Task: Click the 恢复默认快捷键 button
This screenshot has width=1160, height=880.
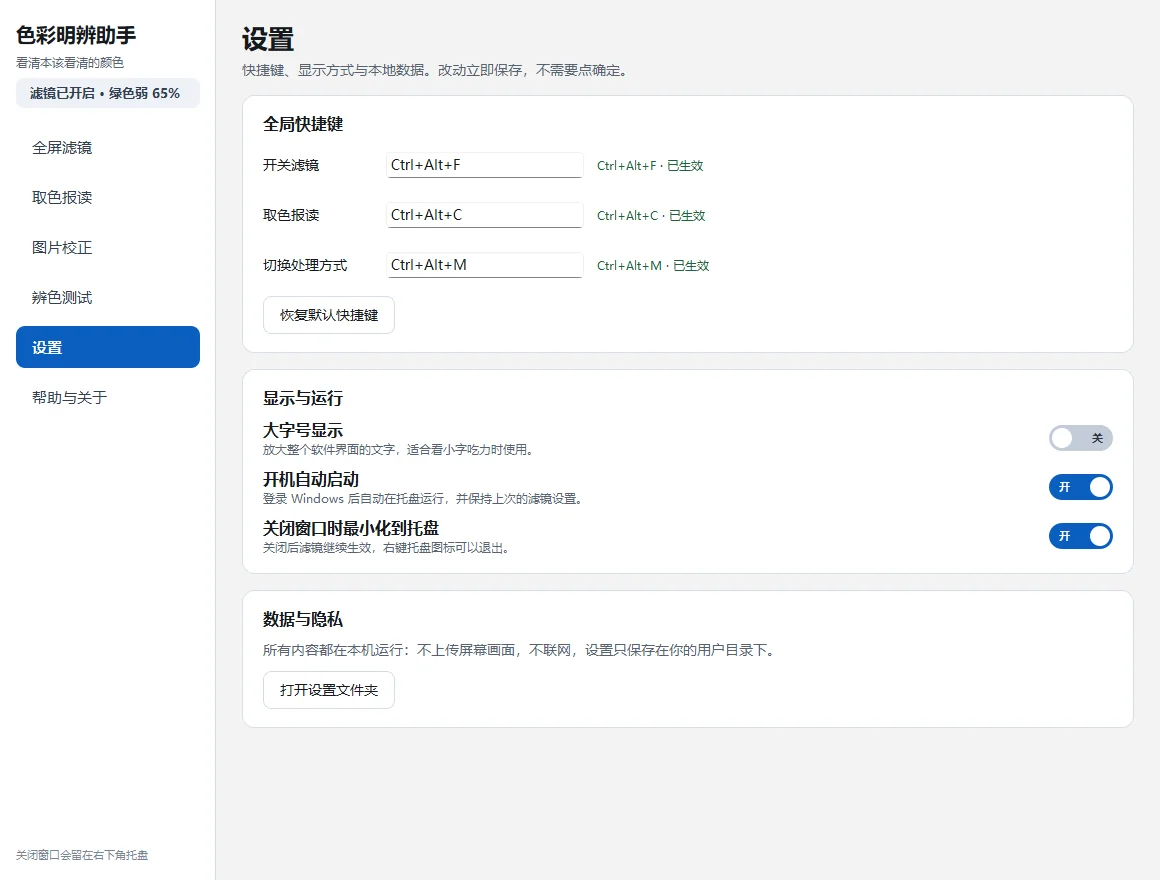Action: tap(328, 315)
